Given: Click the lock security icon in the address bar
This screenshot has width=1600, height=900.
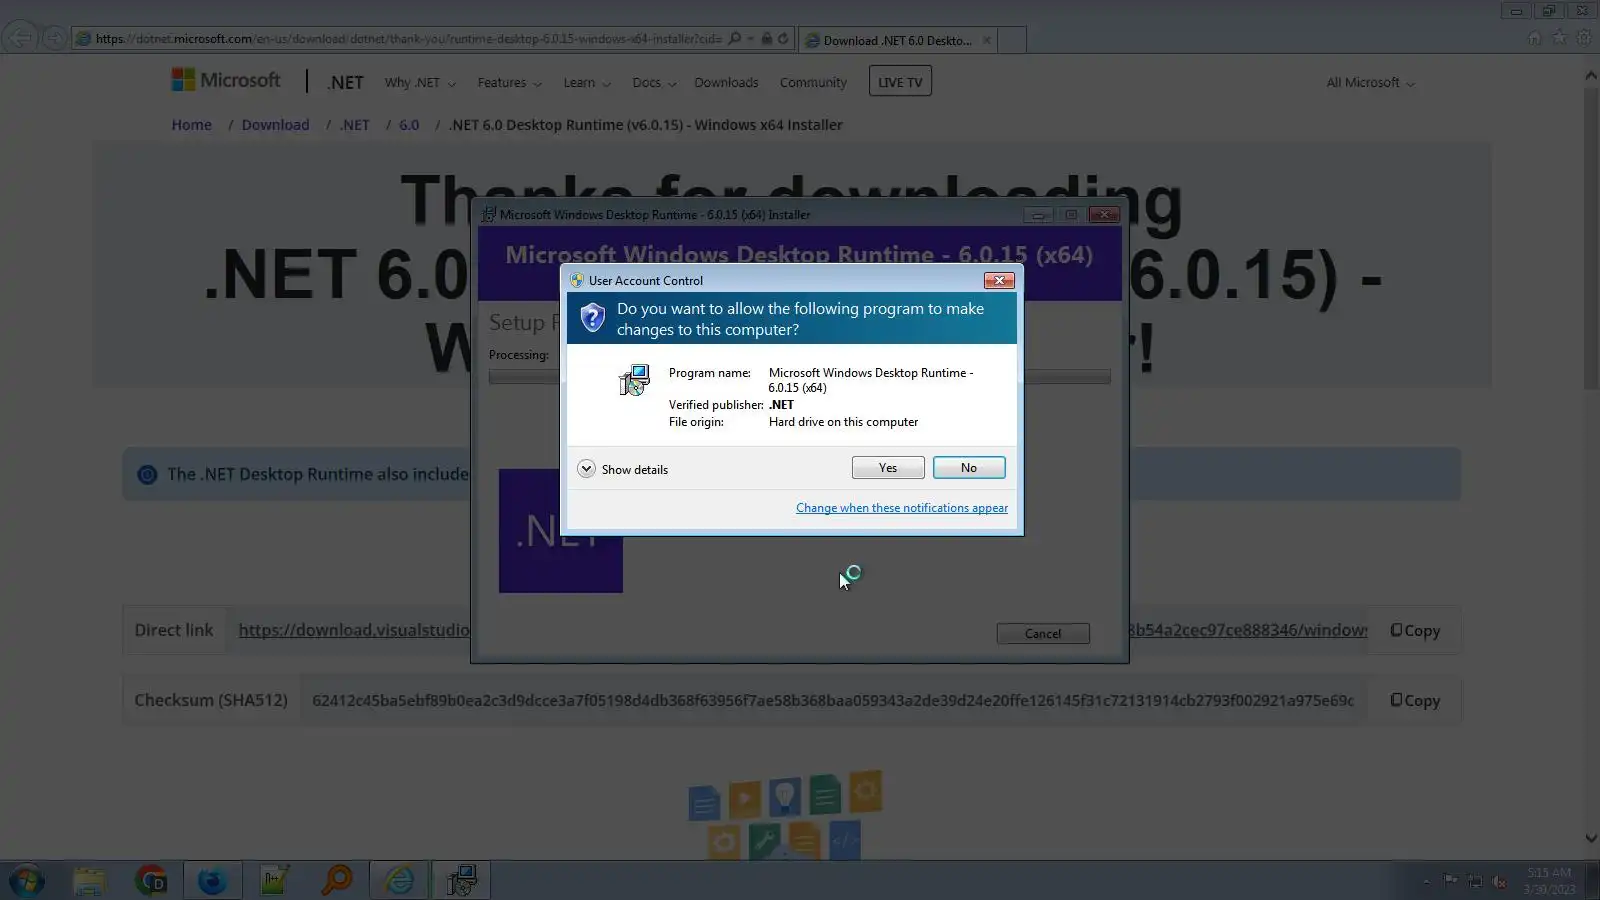Looking at the screenshot, I should 766,39.
